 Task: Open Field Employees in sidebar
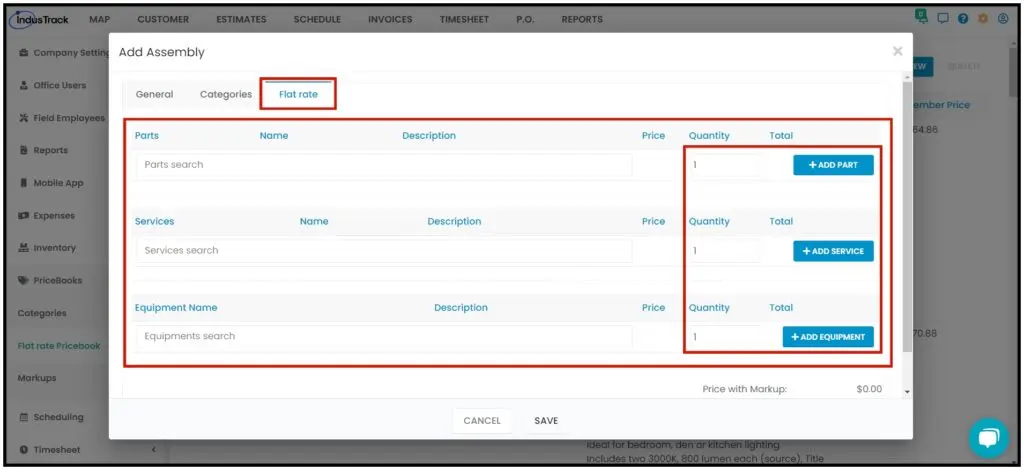click(x=61, y=118)
